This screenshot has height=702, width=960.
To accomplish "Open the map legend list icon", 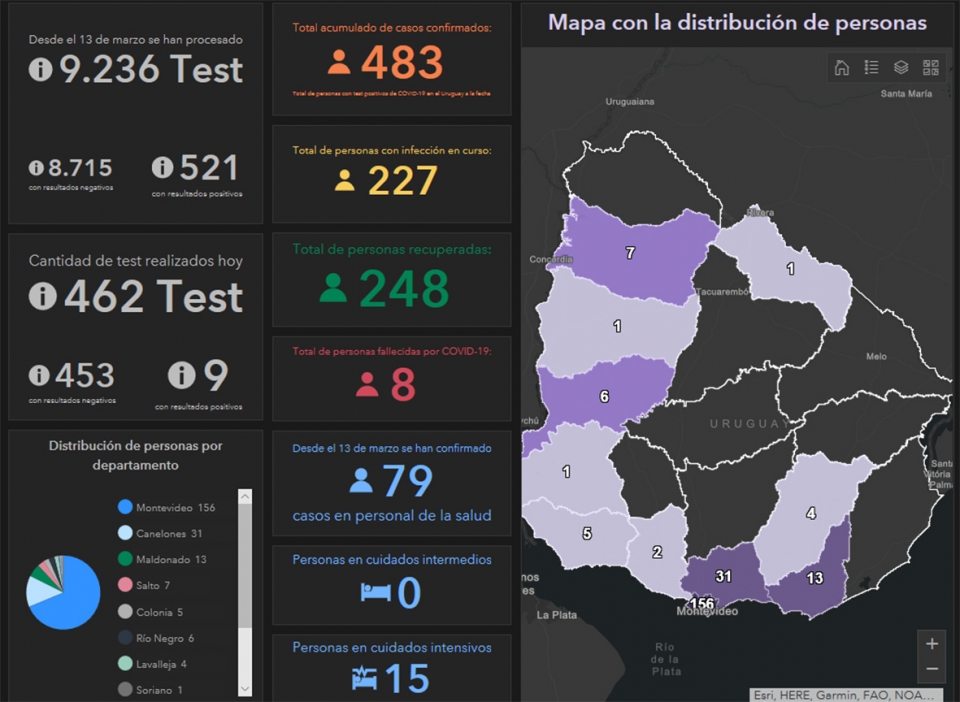I will point(871,67).
